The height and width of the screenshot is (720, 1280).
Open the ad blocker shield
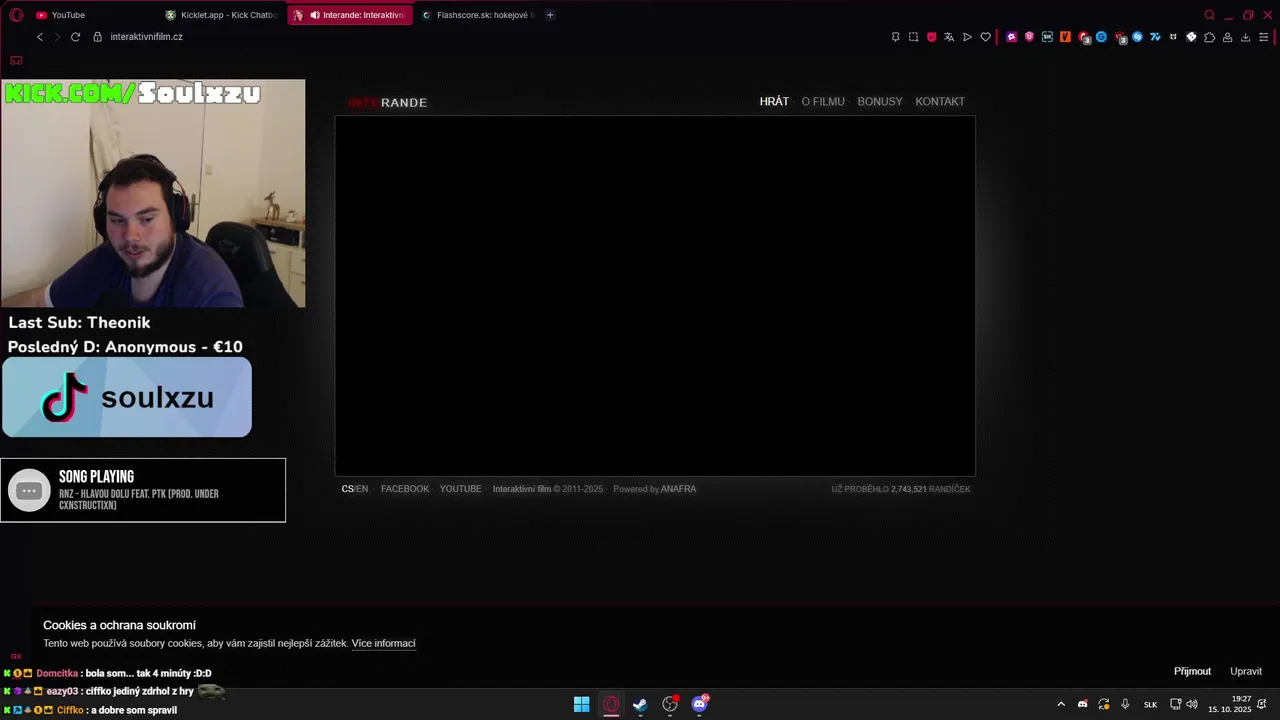point(931,37)
